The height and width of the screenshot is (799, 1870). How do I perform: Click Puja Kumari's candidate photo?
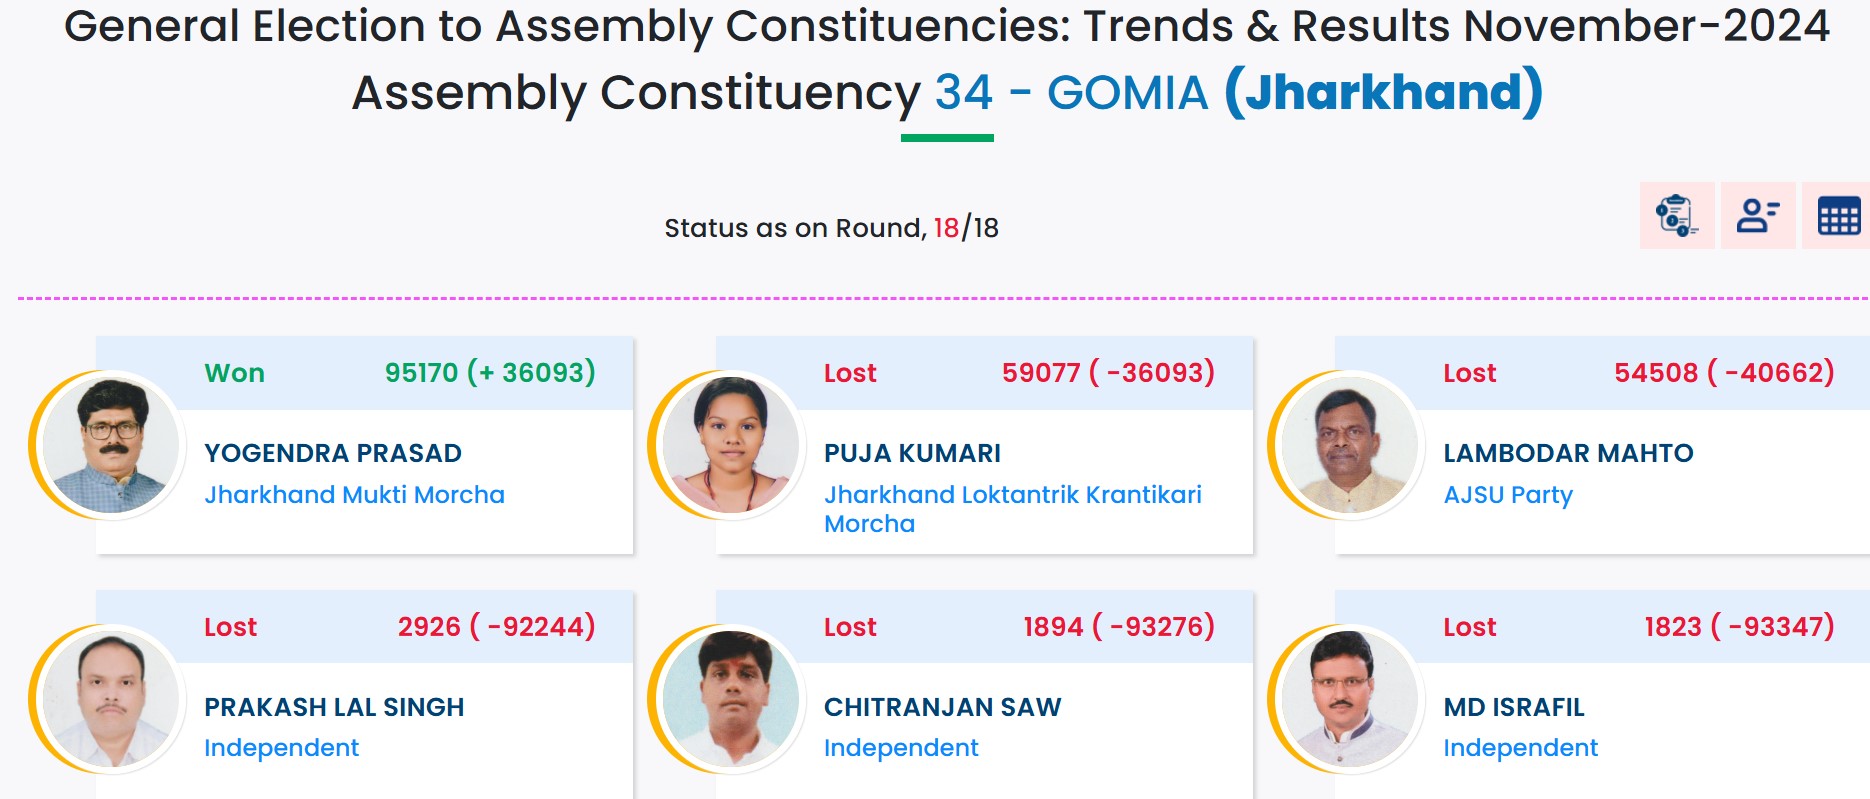(x=730, y=445)
